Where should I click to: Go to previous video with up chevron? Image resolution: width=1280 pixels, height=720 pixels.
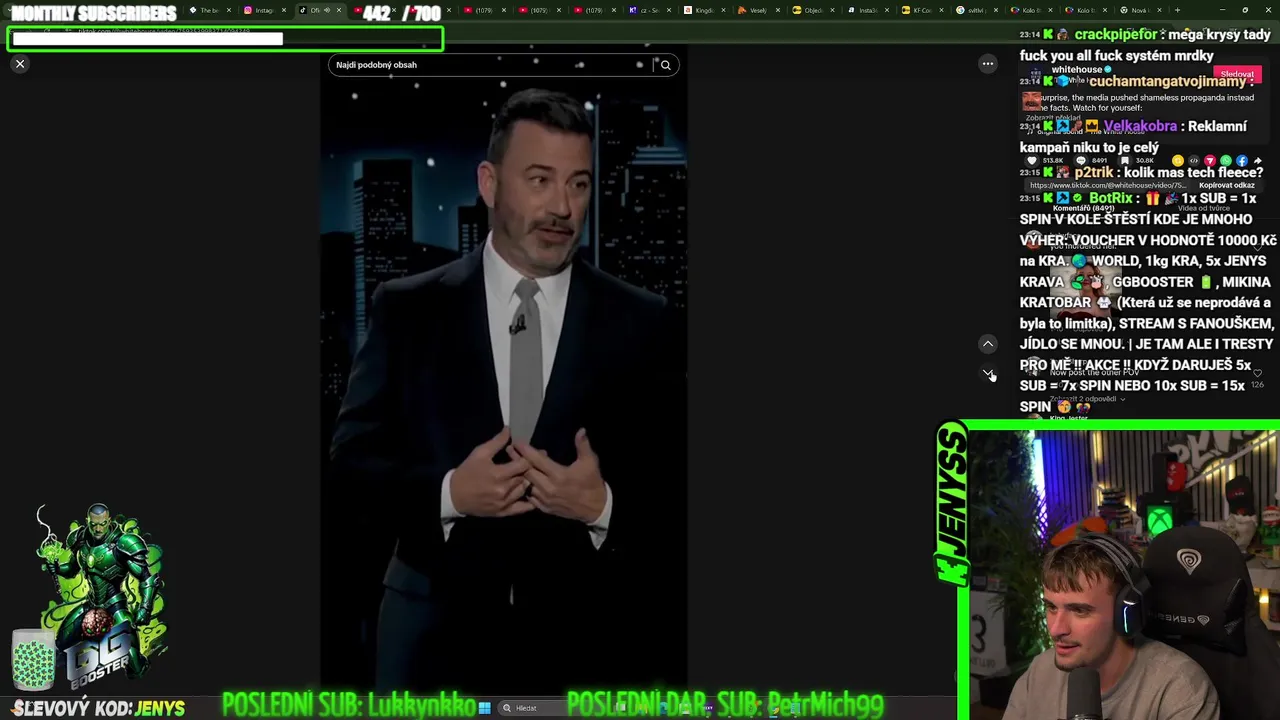pyautogui.click(x=988, y=344)
